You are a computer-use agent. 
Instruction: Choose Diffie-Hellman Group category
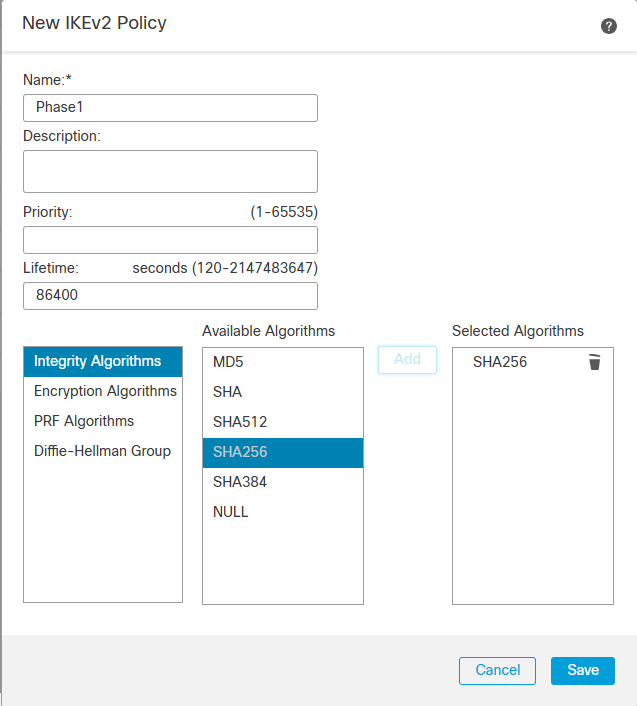[x=102, y=451]
